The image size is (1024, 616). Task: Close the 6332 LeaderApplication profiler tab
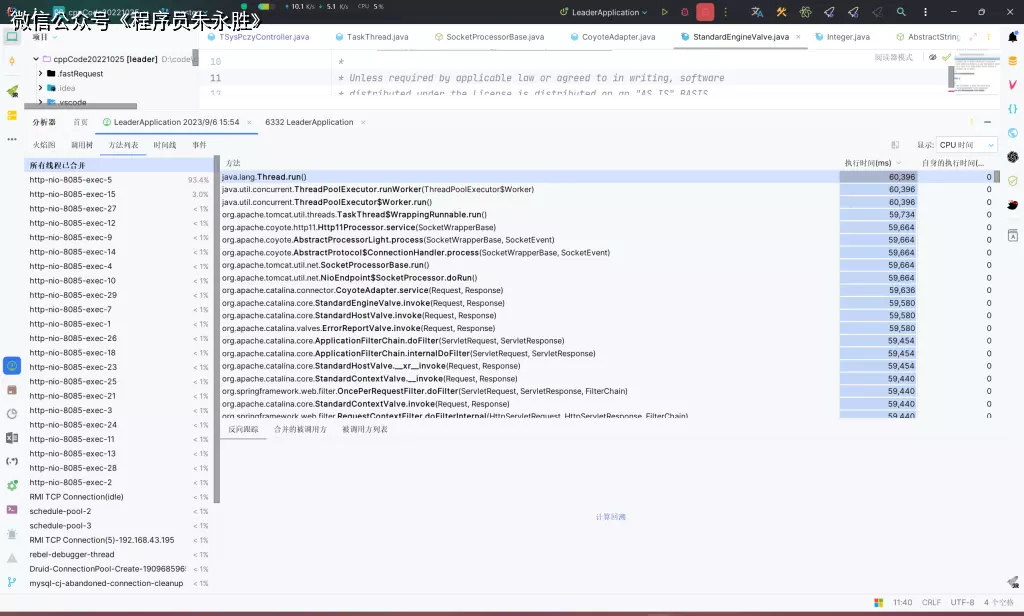click(x=363, y=122)
